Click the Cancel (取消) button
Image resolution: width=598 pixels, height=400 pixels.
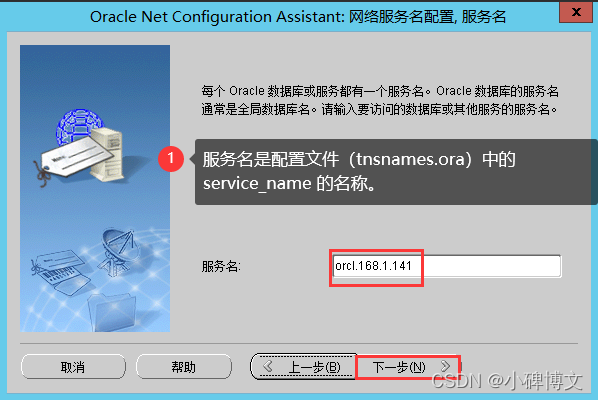pyautogui.click(x=73, y=367)
